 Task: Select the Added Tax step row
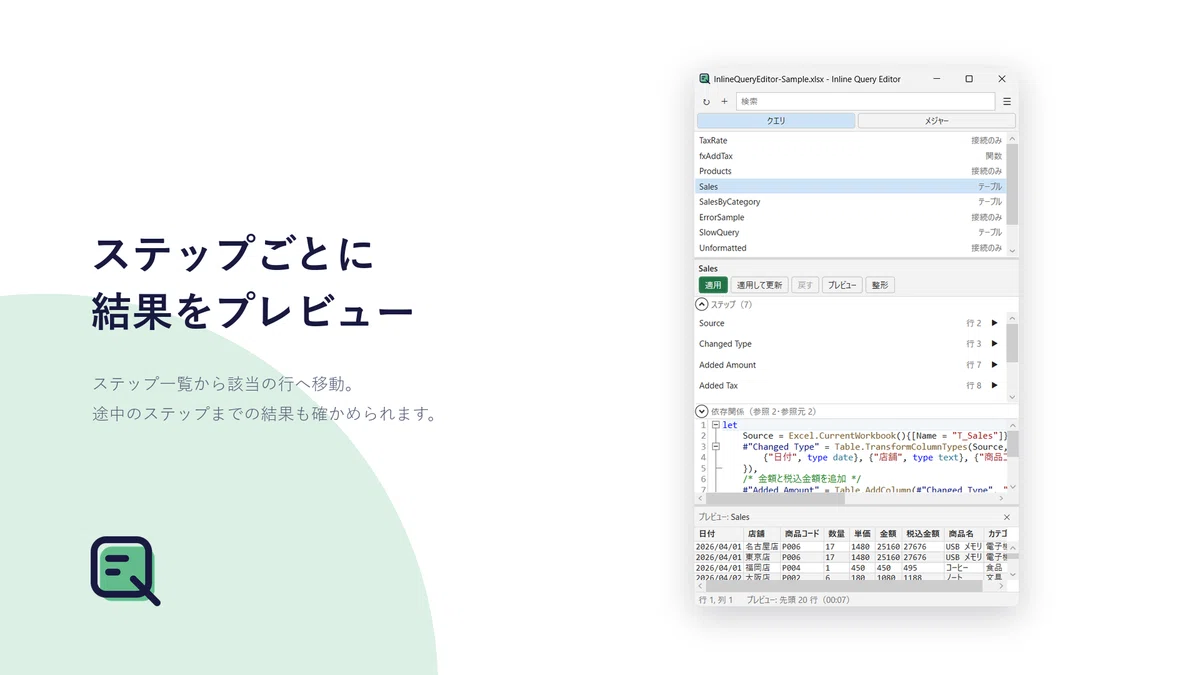(850, 385)
